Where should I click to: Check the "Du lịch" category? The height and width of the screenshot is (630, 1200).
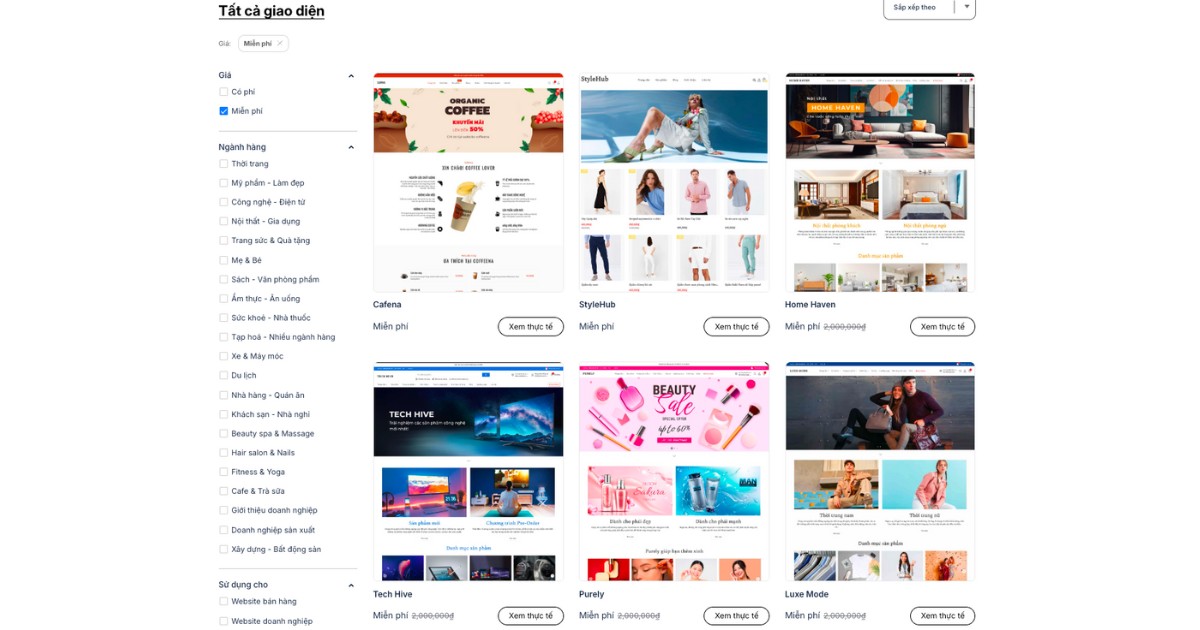tap(222, 375)
